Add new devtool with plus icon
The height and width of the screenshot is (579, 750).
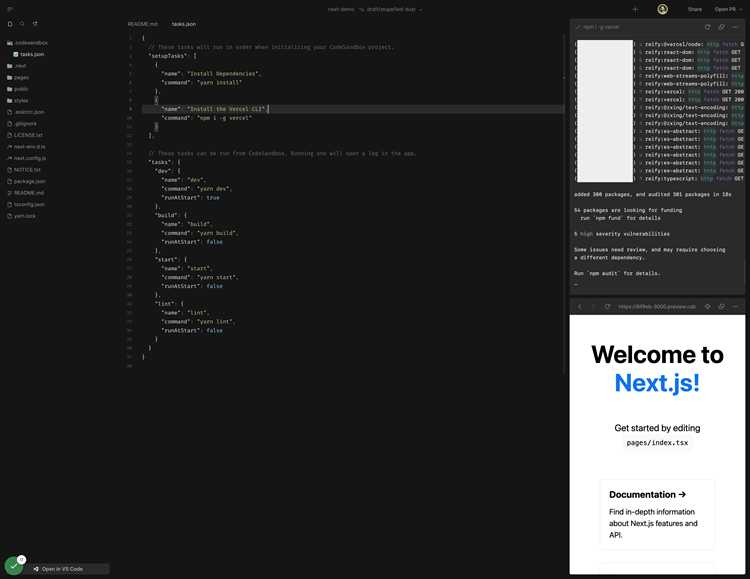click(x=635, y=9)
